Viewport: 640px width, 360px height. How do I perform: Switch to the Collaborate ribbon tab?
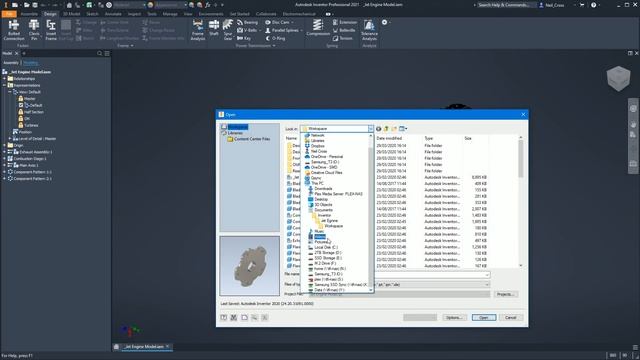[x=266, y=14]
